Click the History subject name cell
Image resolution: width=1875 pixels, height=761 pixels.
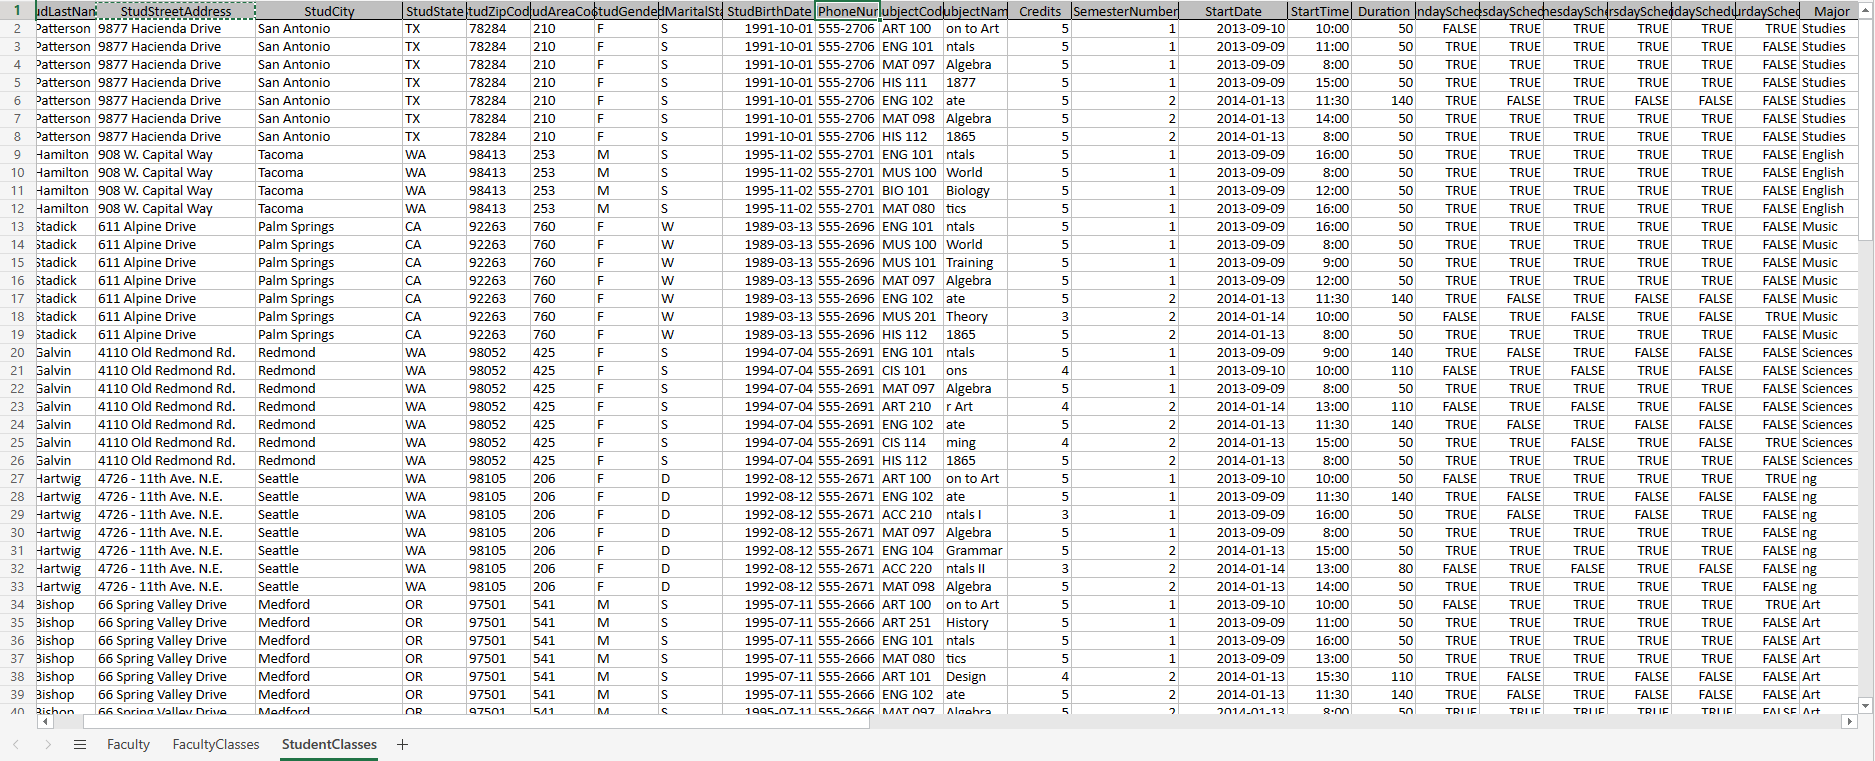(x=976, y=623)
